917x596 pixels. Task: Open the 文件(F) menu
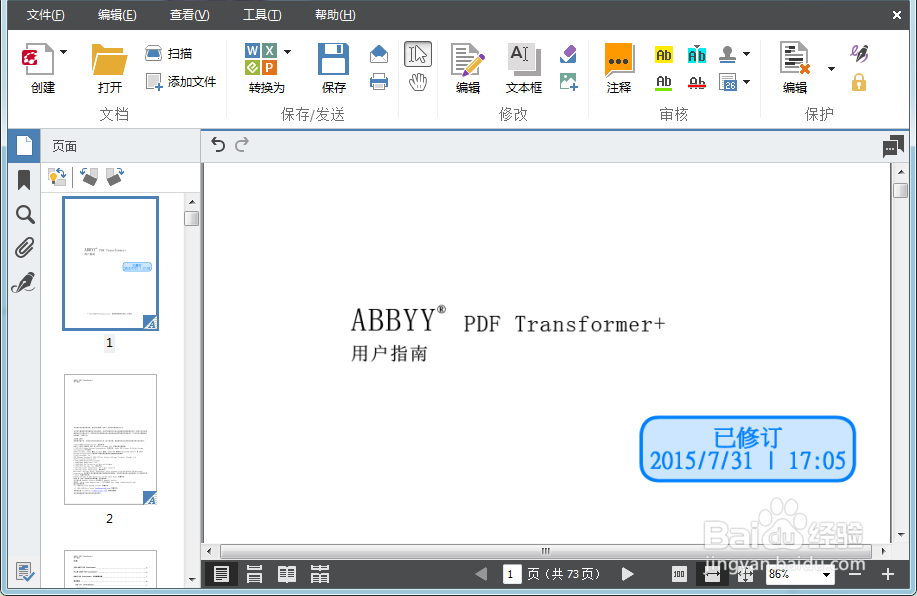click(46, 15)
